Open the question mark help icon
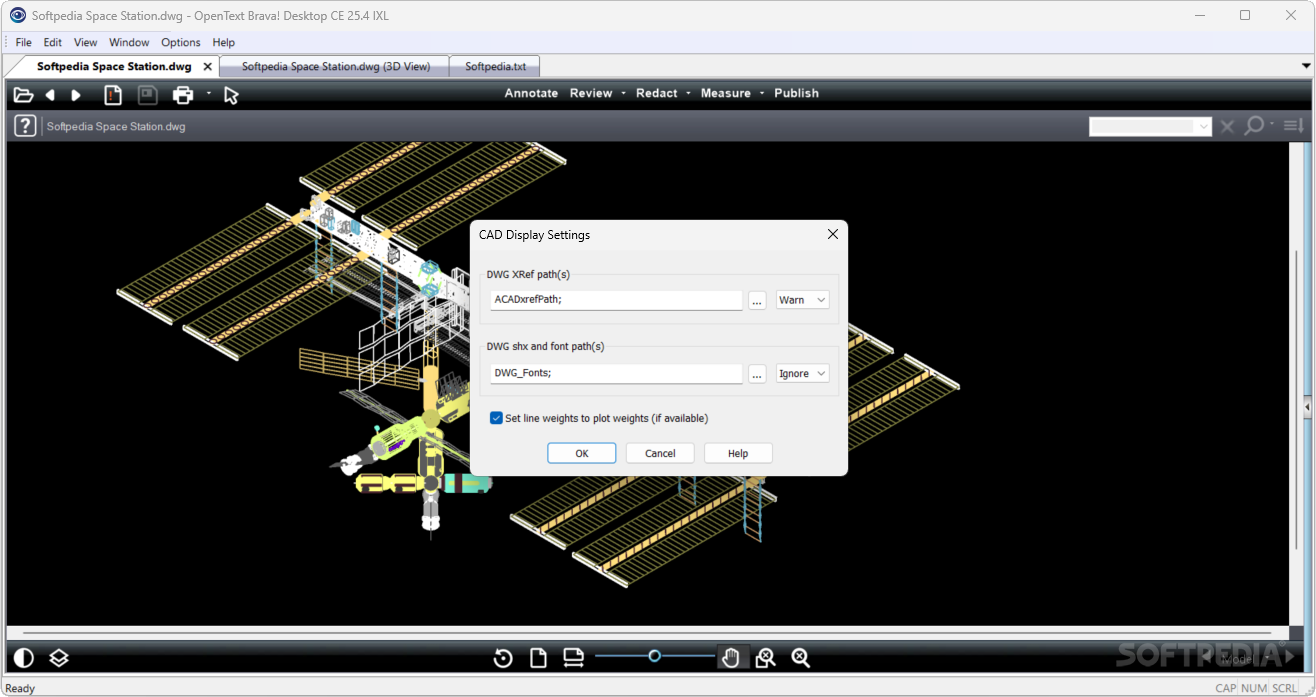 coord(25,126)
